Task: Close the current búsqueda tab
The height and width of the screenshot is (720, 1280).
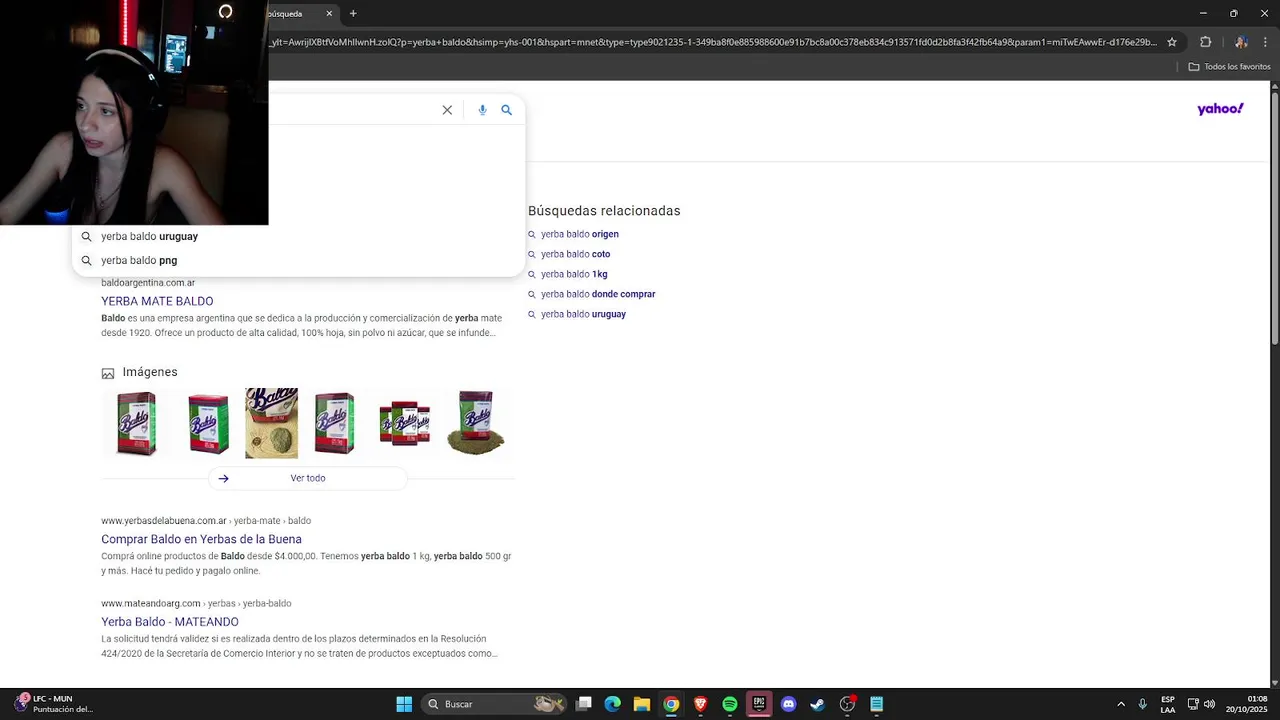Action: pyautogui.click(x=329, y=14)
